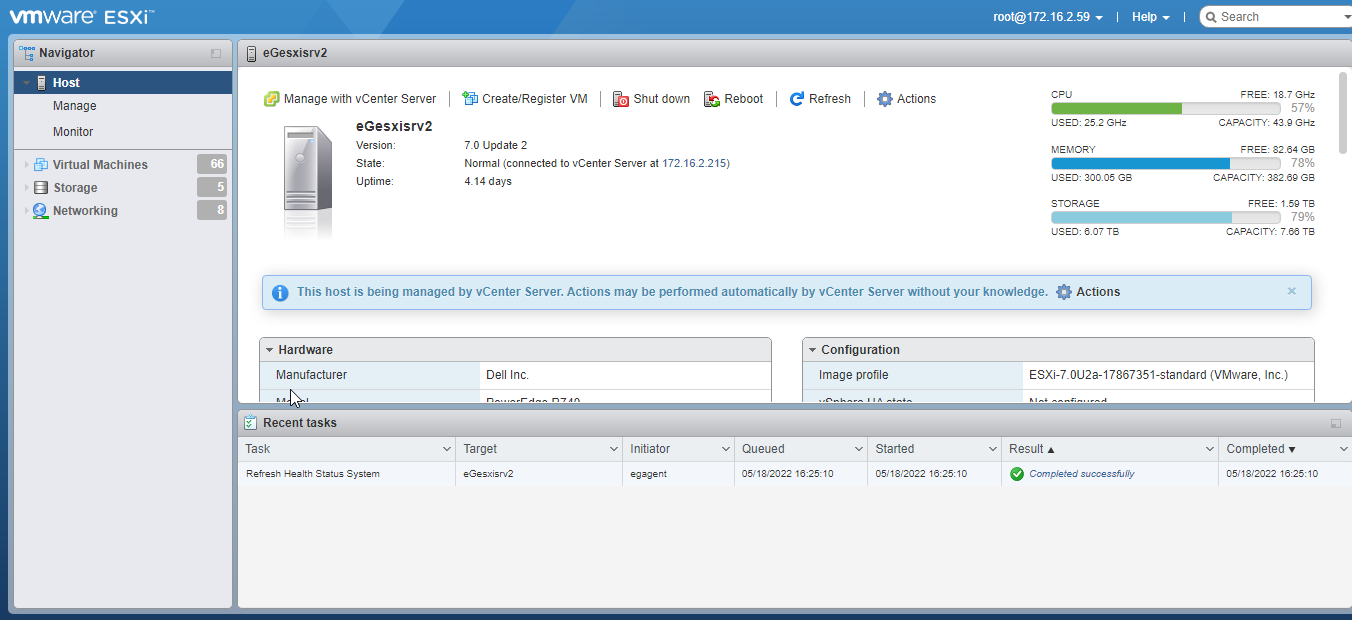Open the Started column dropdown arrow
1352x625 pixels.
[992, 450]
